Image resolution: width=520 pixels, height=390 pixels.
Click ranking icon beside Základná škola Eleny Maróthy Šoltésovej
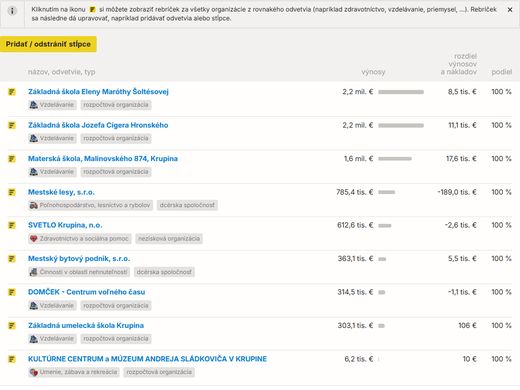(x=12, y=92)
